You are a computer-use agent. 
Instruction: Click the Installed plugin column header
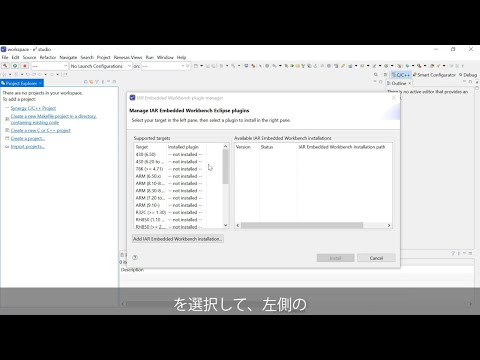click(x=186, y=147)
